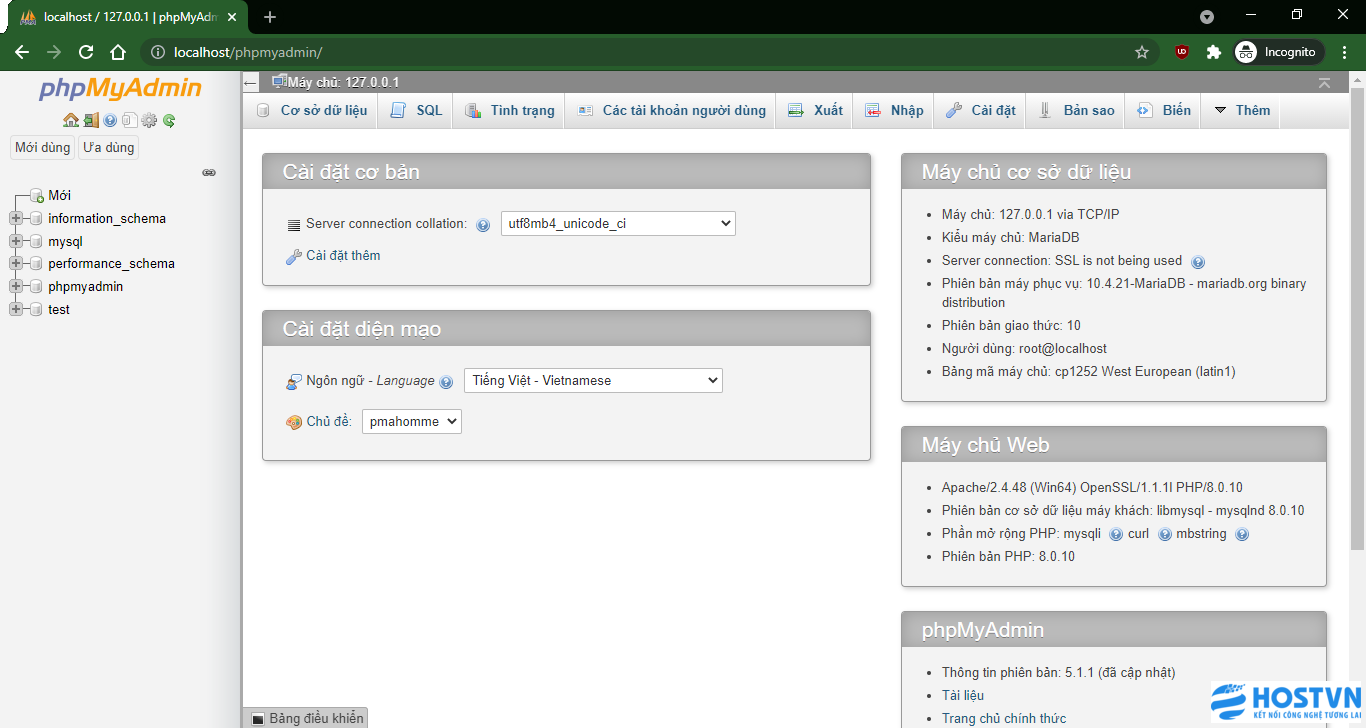Image resolution: width=1366 pixels, height=728 pixels.
Task: Click the link-with-main-panel chain icon
Action: pyautogui.click(x=209, y=172)
